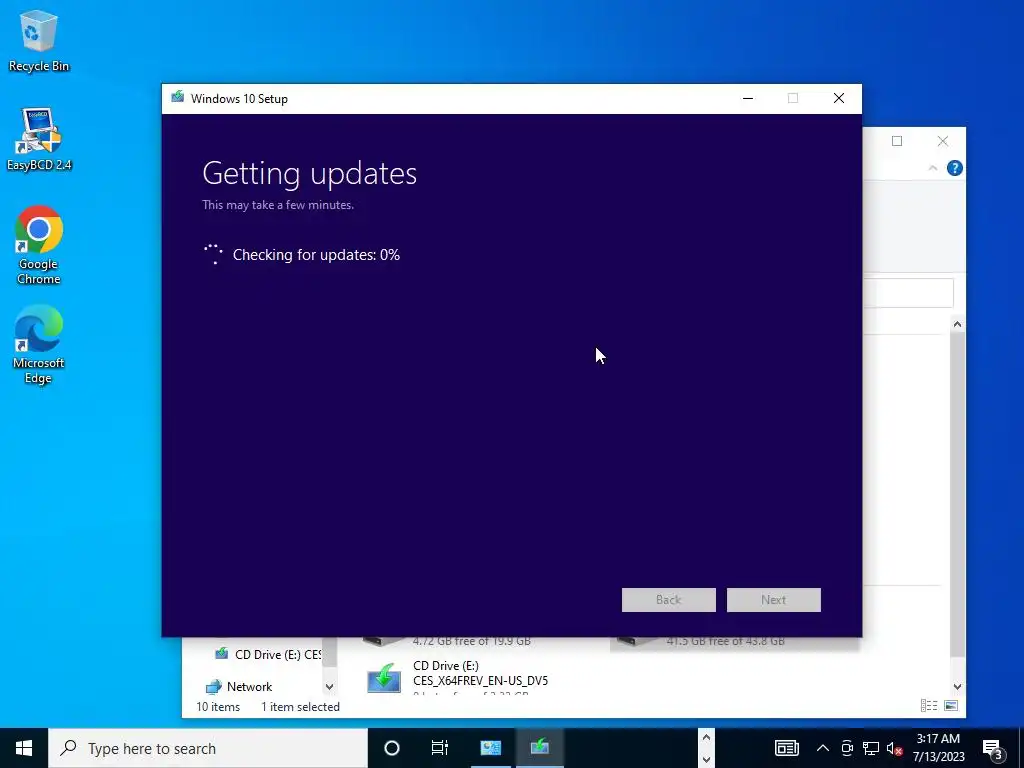Click the disabled Back button in Setup
This screenshot has height=768, width=1024.
(x=669, y=600)
